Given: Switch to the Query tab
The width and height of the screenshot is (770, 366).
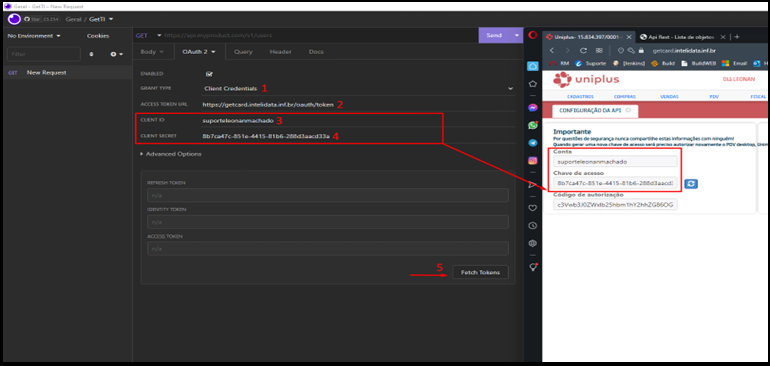Looking at the screenshot, I should (243, 52).
